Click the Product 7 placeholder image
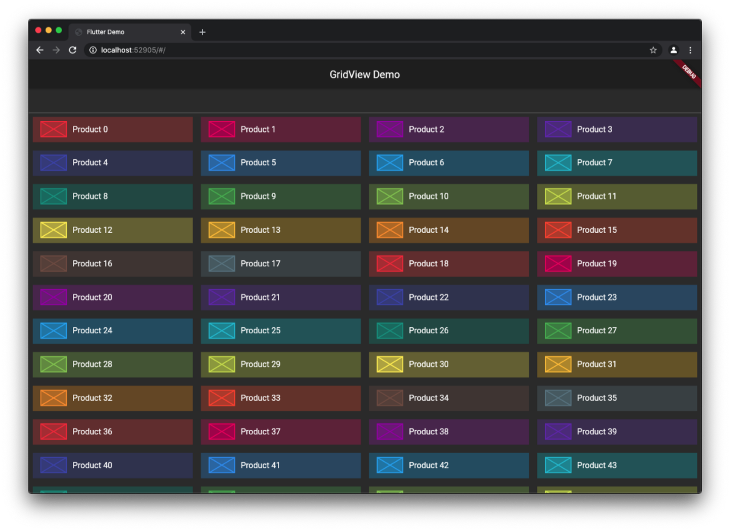 click(x=558, y=163)
